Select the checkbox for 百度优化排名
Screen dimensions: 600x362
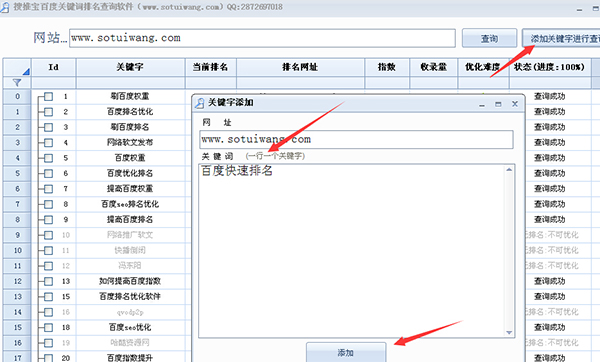click(x=49, y=173)
